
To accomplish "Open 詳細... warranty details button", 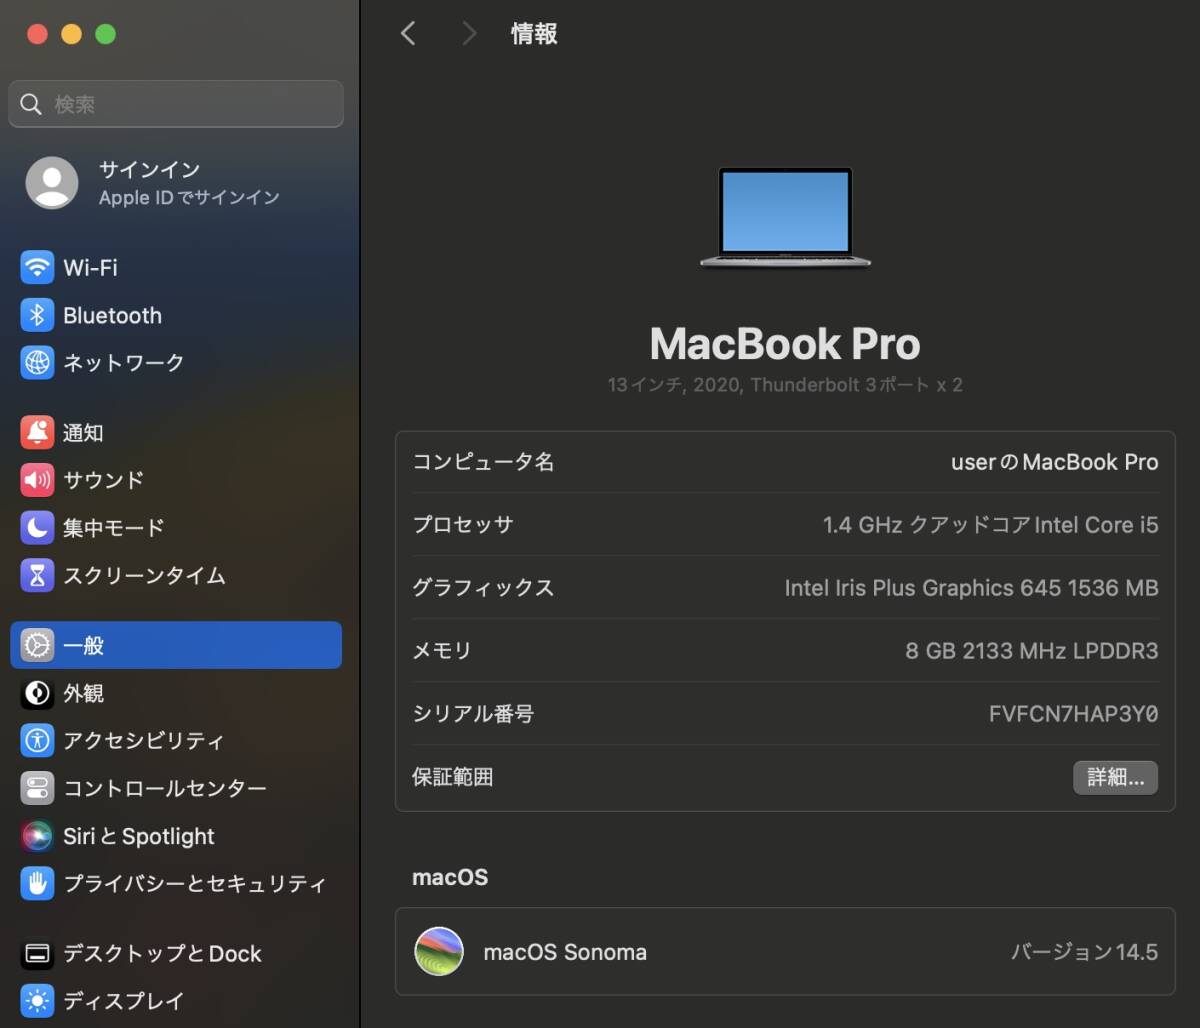I will click(1115, 777).
